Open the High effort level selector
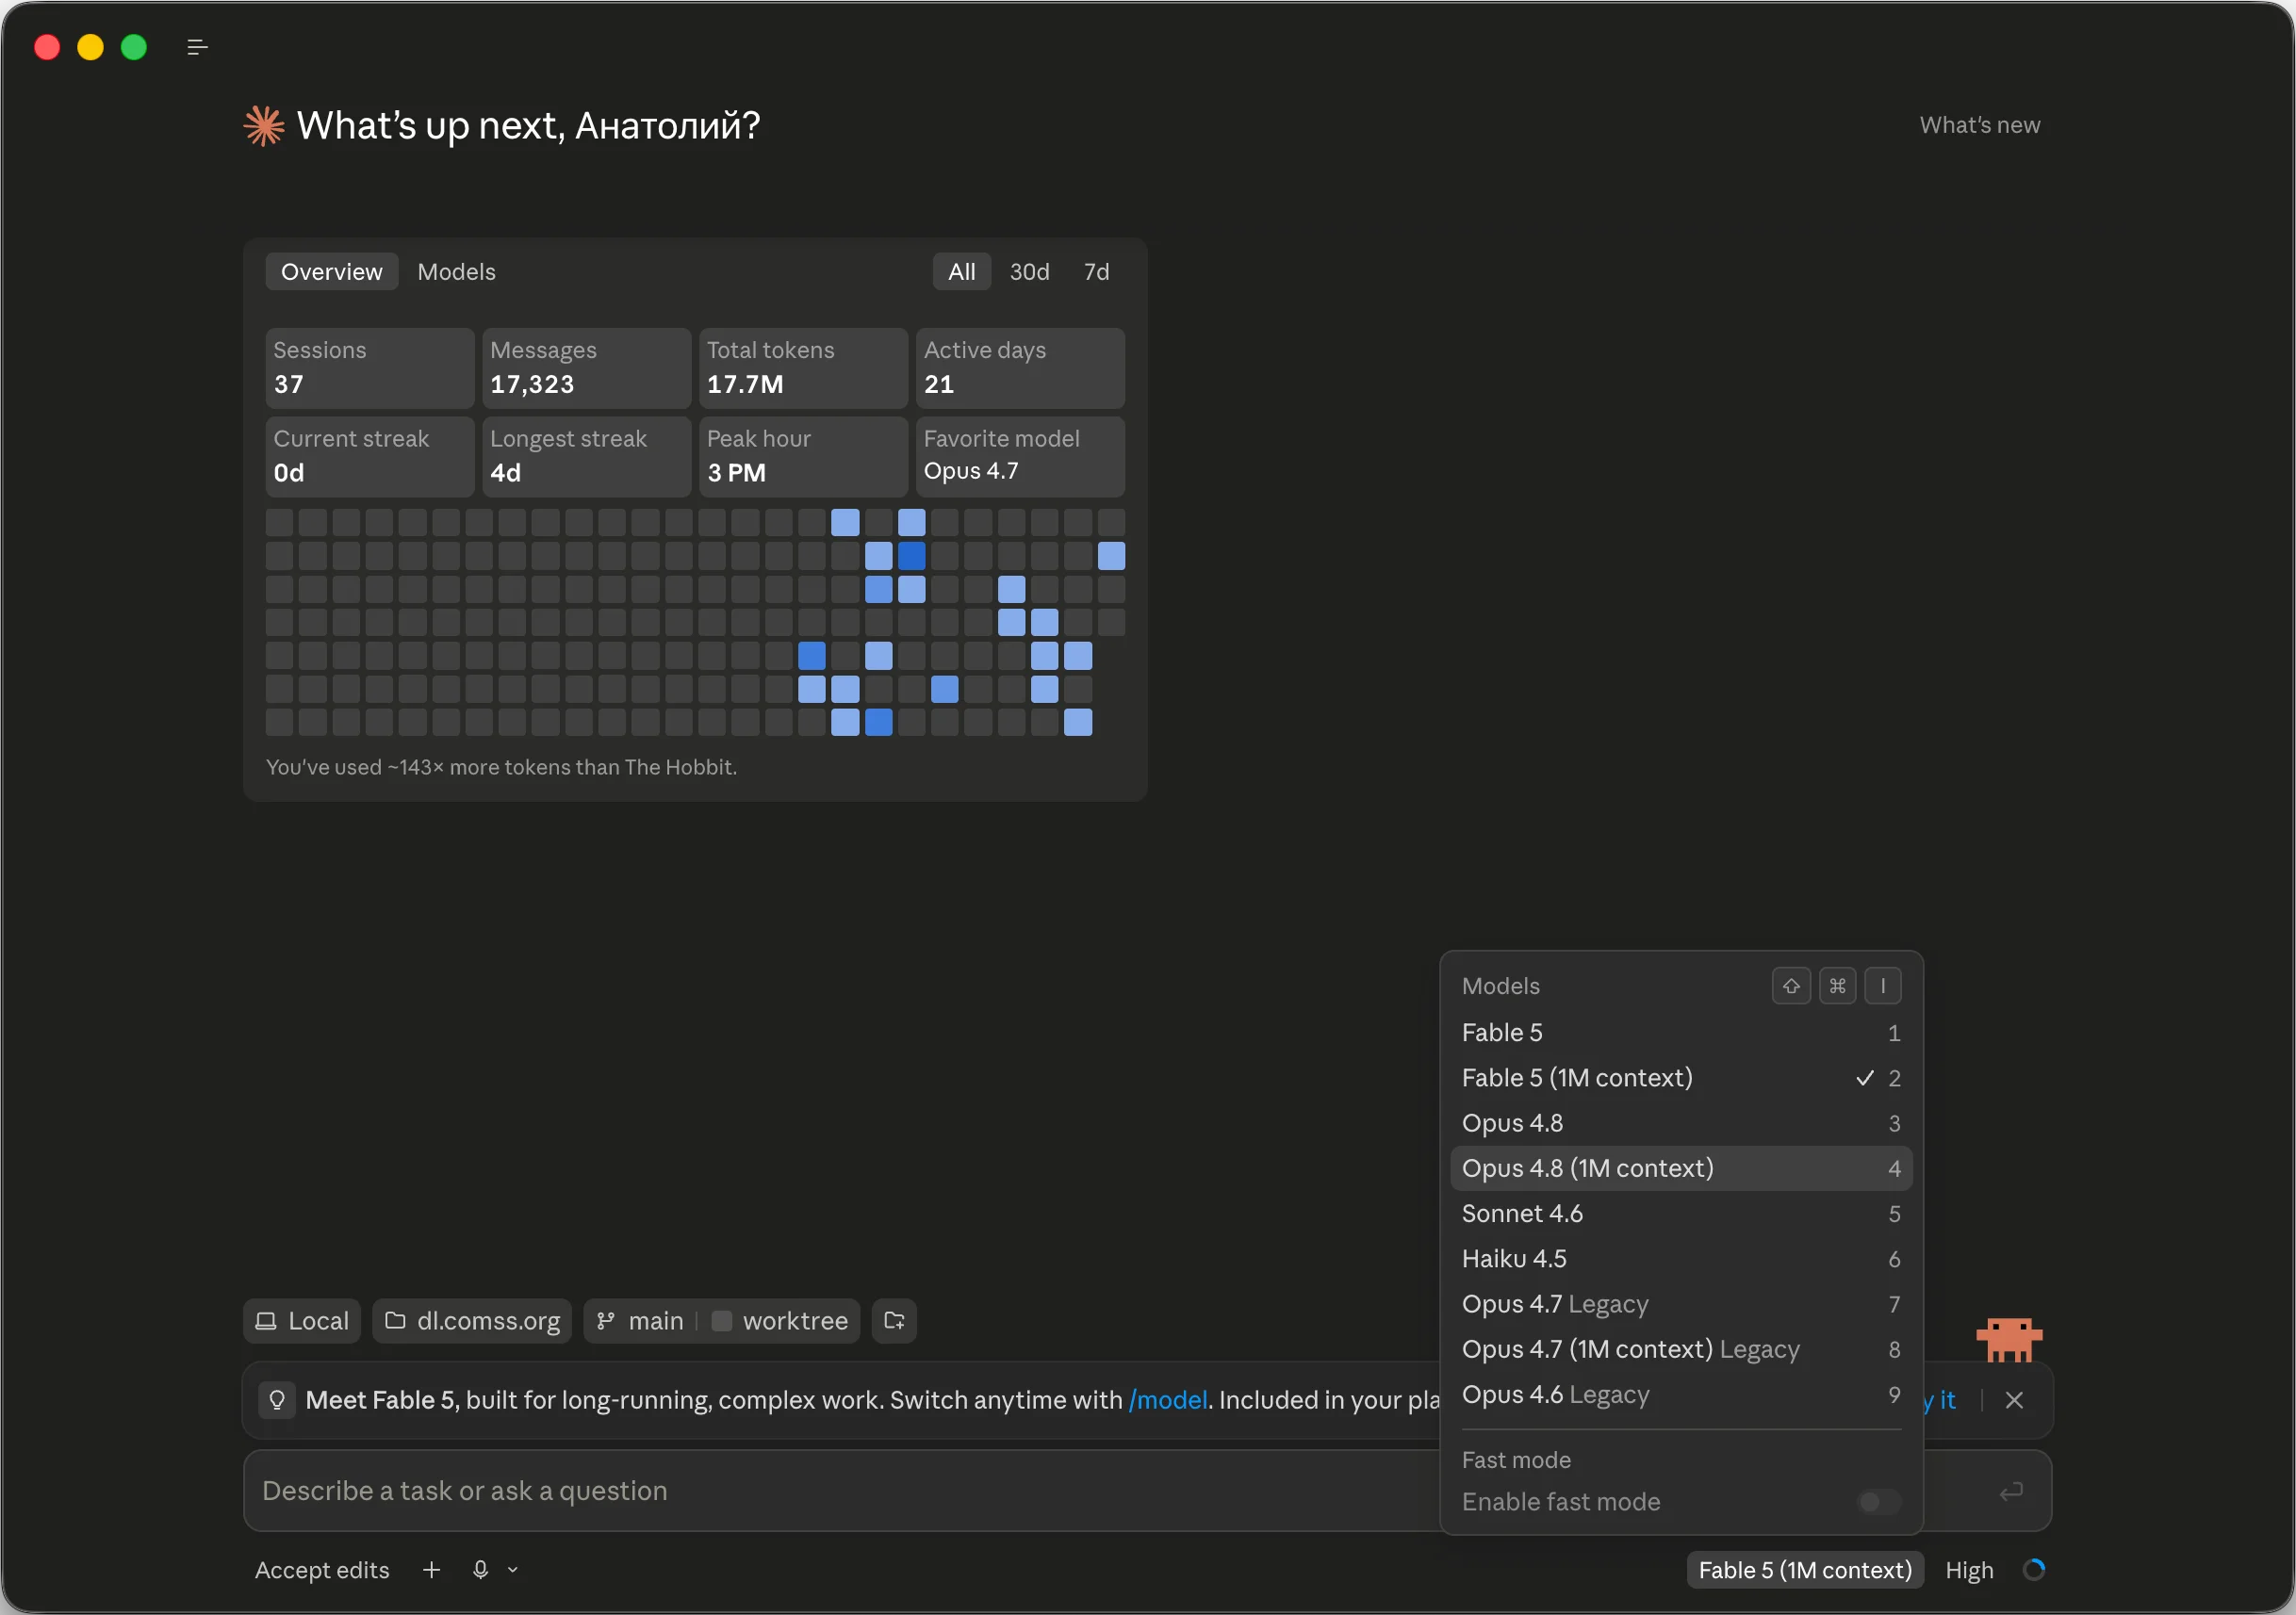Screen dimensions: 2296x1615 1969,1570
